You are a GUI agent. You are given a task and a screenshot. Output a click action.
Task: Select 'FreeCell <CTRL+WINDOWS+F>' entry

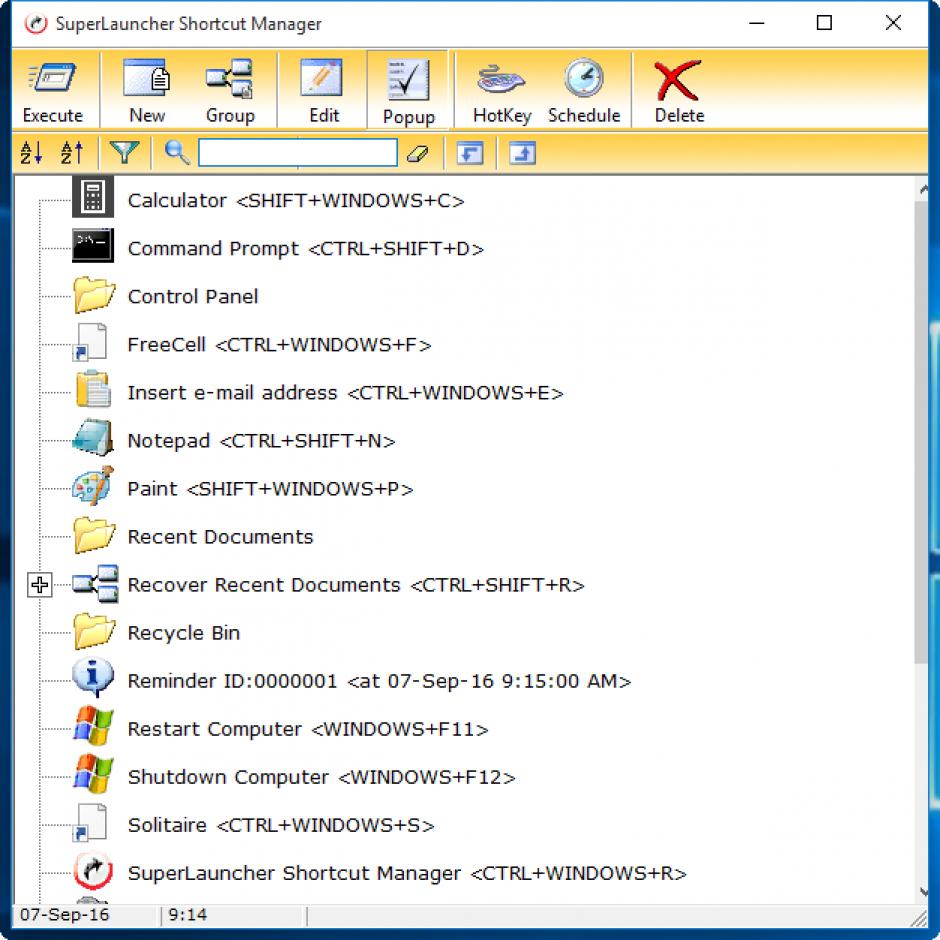click(x=279, y=345)
